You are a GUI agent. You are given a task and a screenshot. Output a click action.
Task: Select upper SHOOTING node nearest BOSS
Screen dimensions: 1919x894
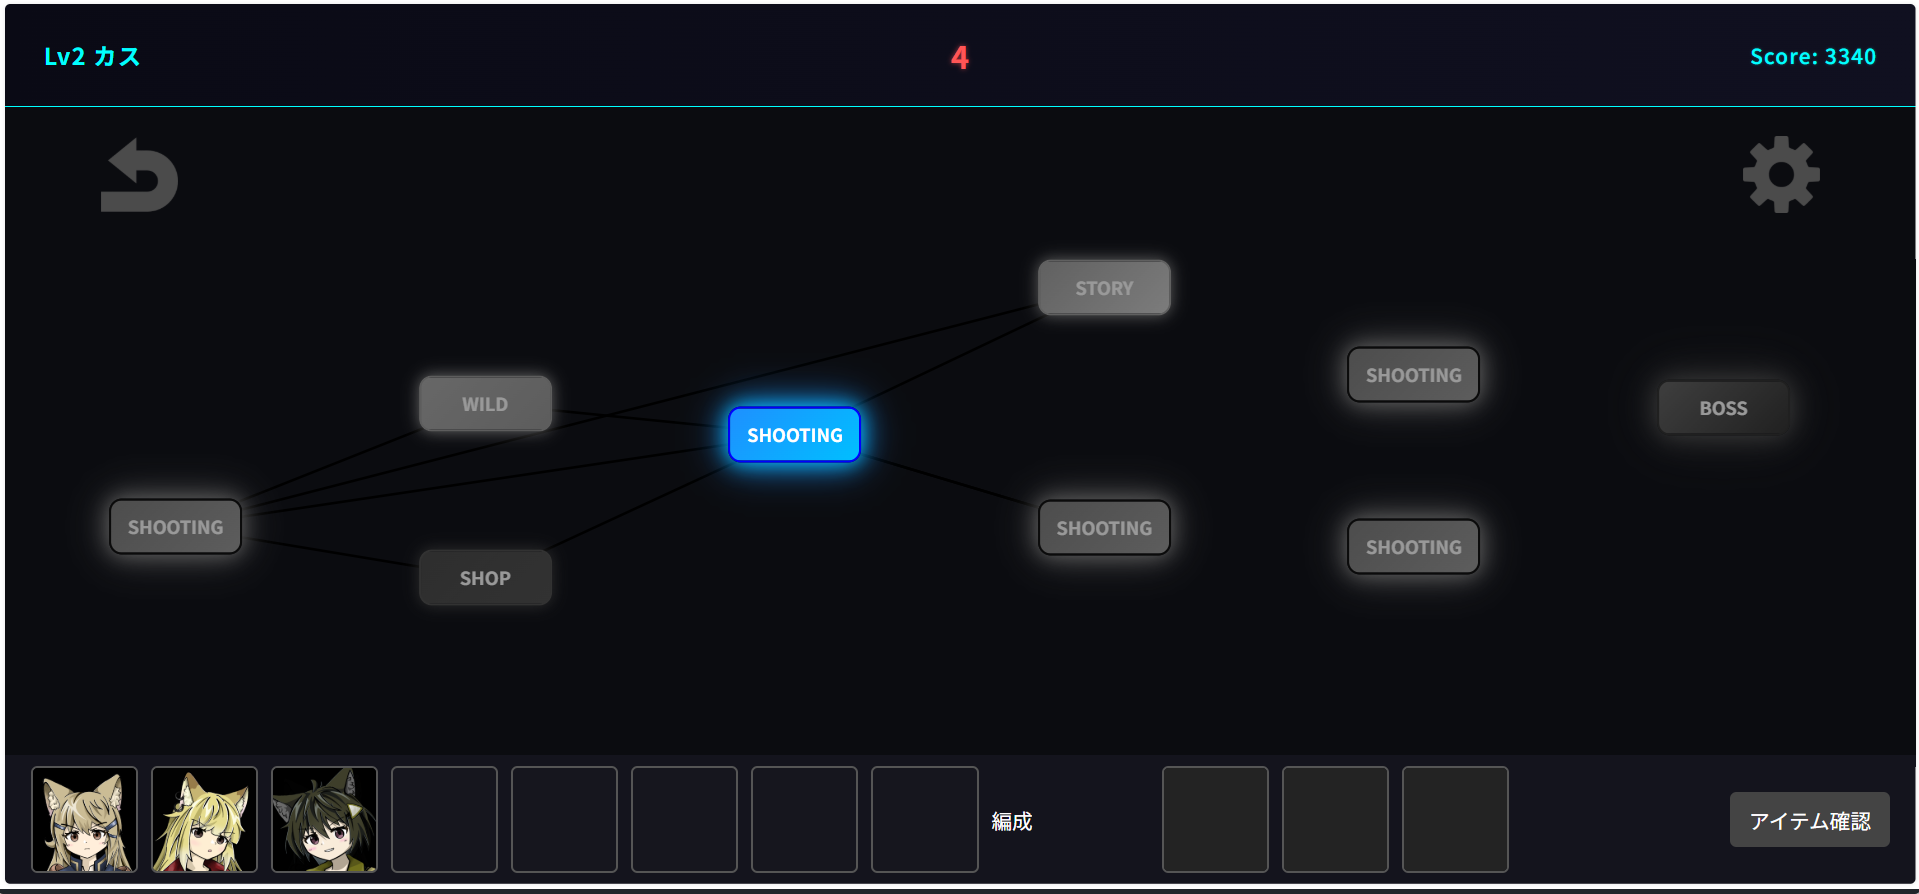coord(1413,375)
